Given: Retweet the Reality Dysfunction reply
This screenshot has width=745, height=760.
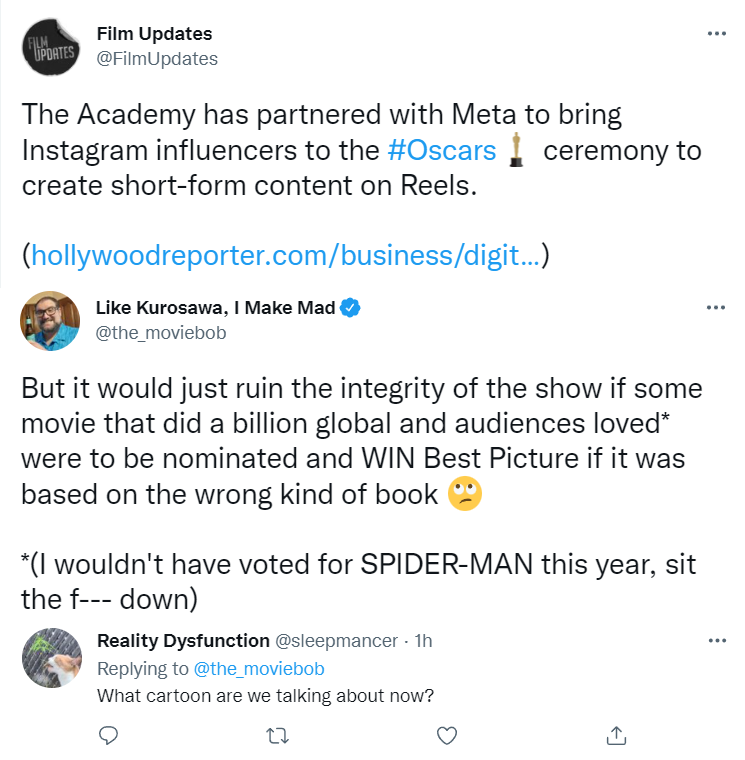Looking at the screenshot, I should click(279, 736).
